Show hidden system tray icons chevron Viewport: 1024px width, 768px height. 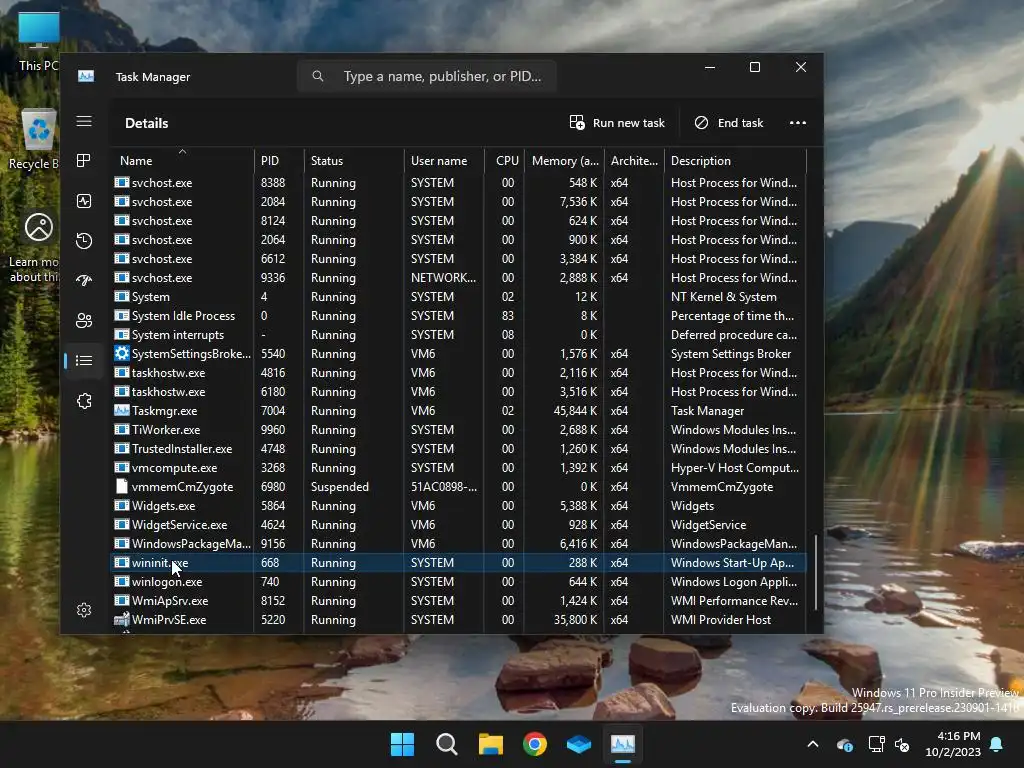click(x=812, y=744)
